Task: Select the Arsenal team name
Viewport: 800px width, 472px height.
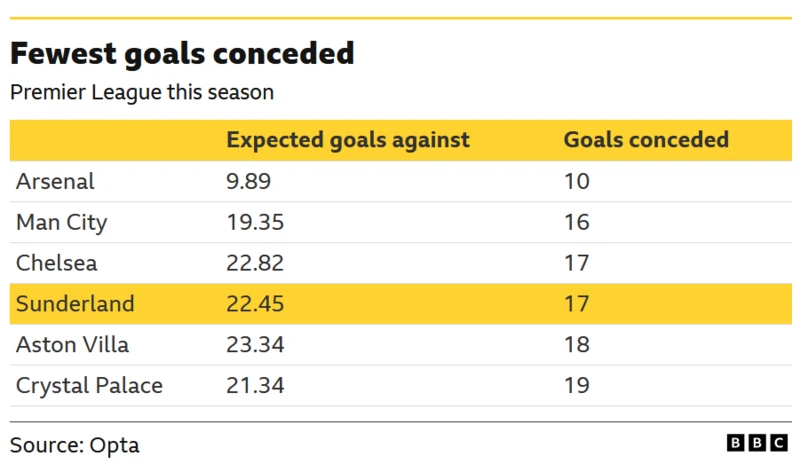Action: coord(56,181)
